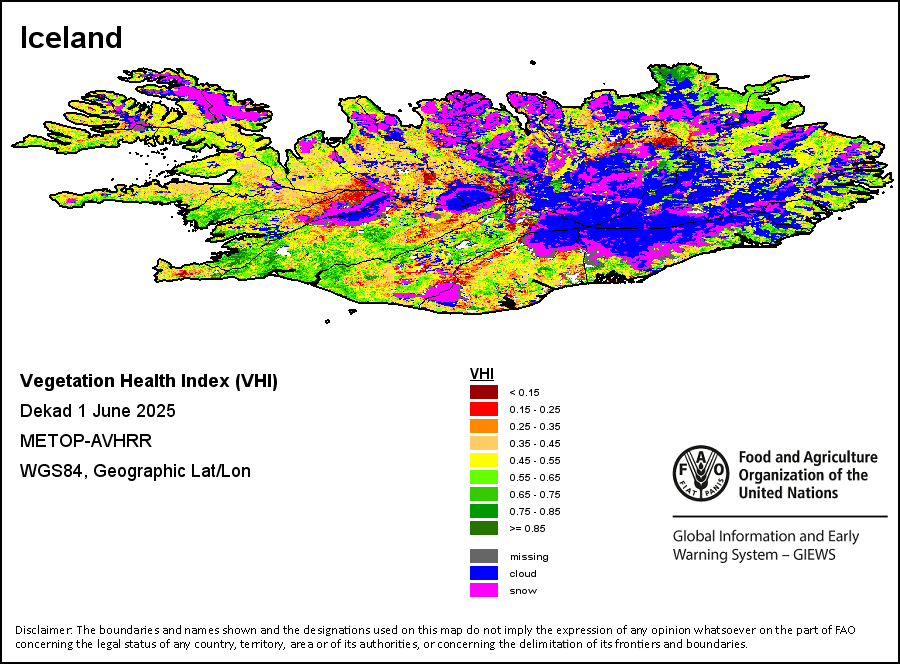
Task: Click the '0.75 - 0.85' green swatch
Action: tap(484, 511)
